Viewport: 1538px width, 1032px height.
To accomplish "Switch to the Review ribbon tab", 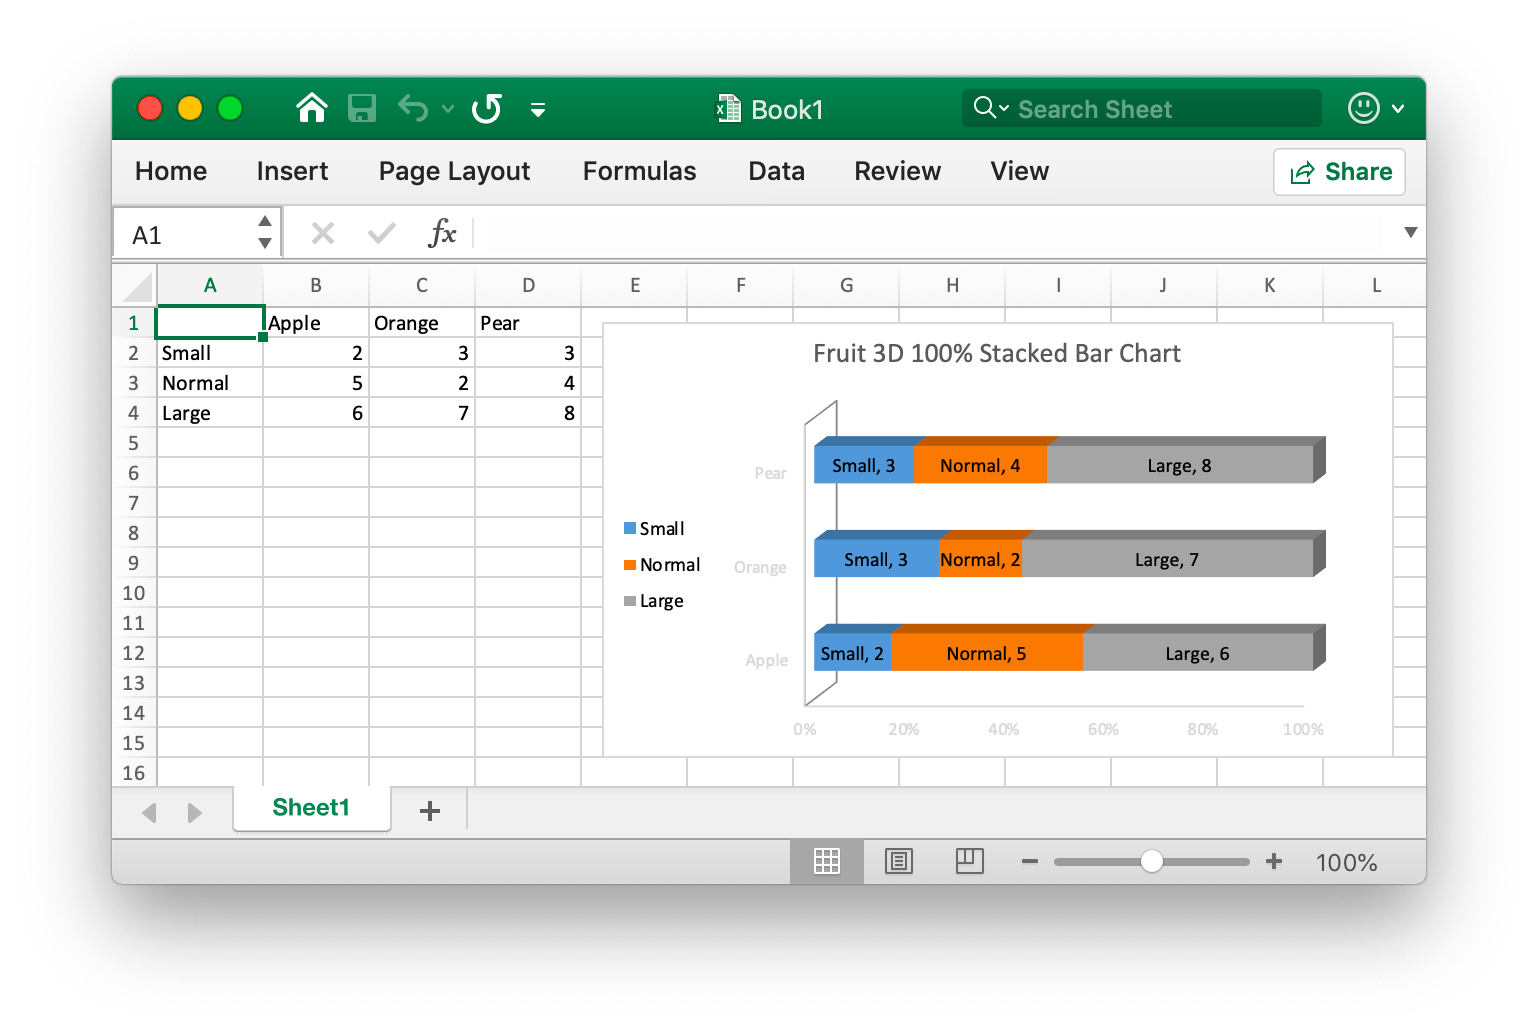I will [896, 171].
